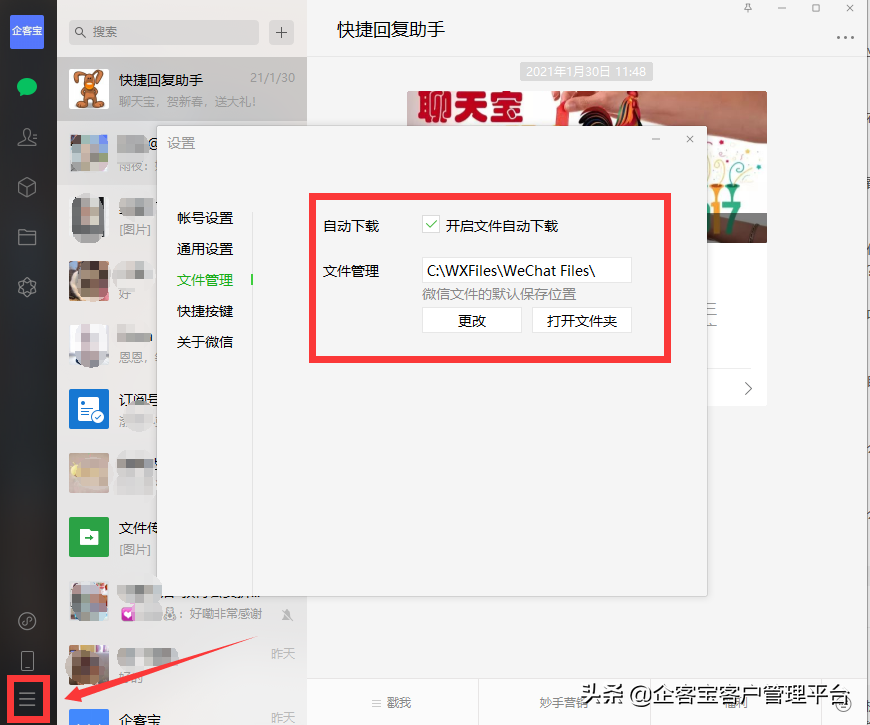Close the 设置 dialog
Screen dimensions: 870x725
(690, 139)
